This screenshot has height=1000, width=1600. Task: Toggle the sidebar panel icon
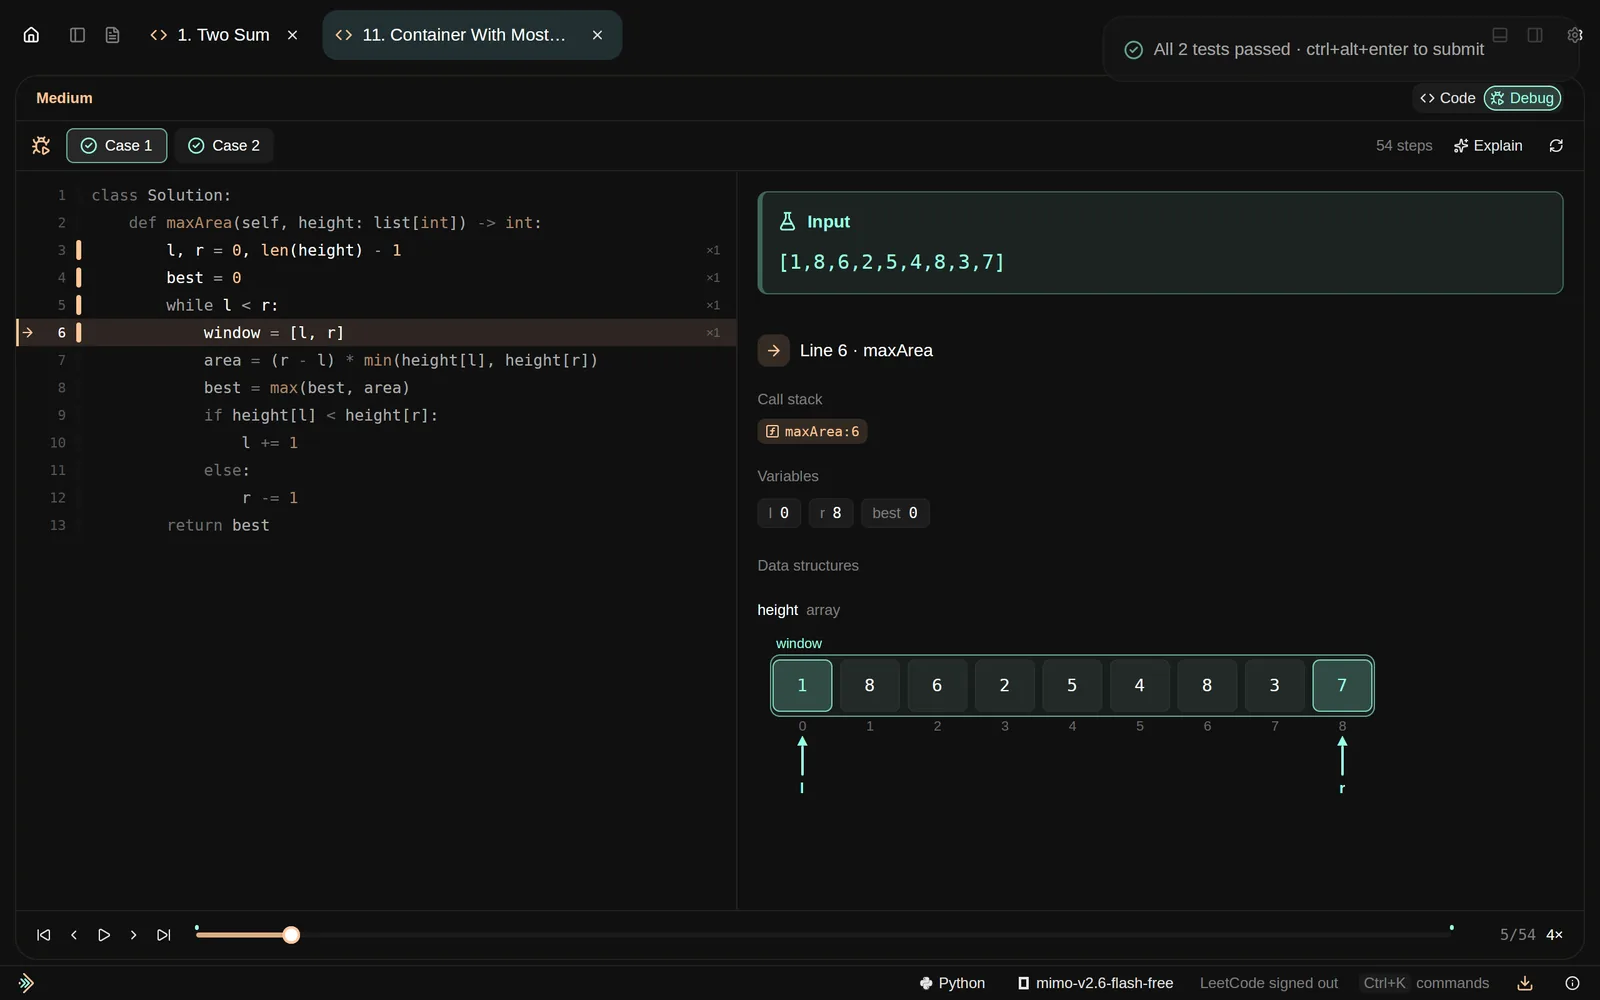pyautogui.click(x=77, y=35)
